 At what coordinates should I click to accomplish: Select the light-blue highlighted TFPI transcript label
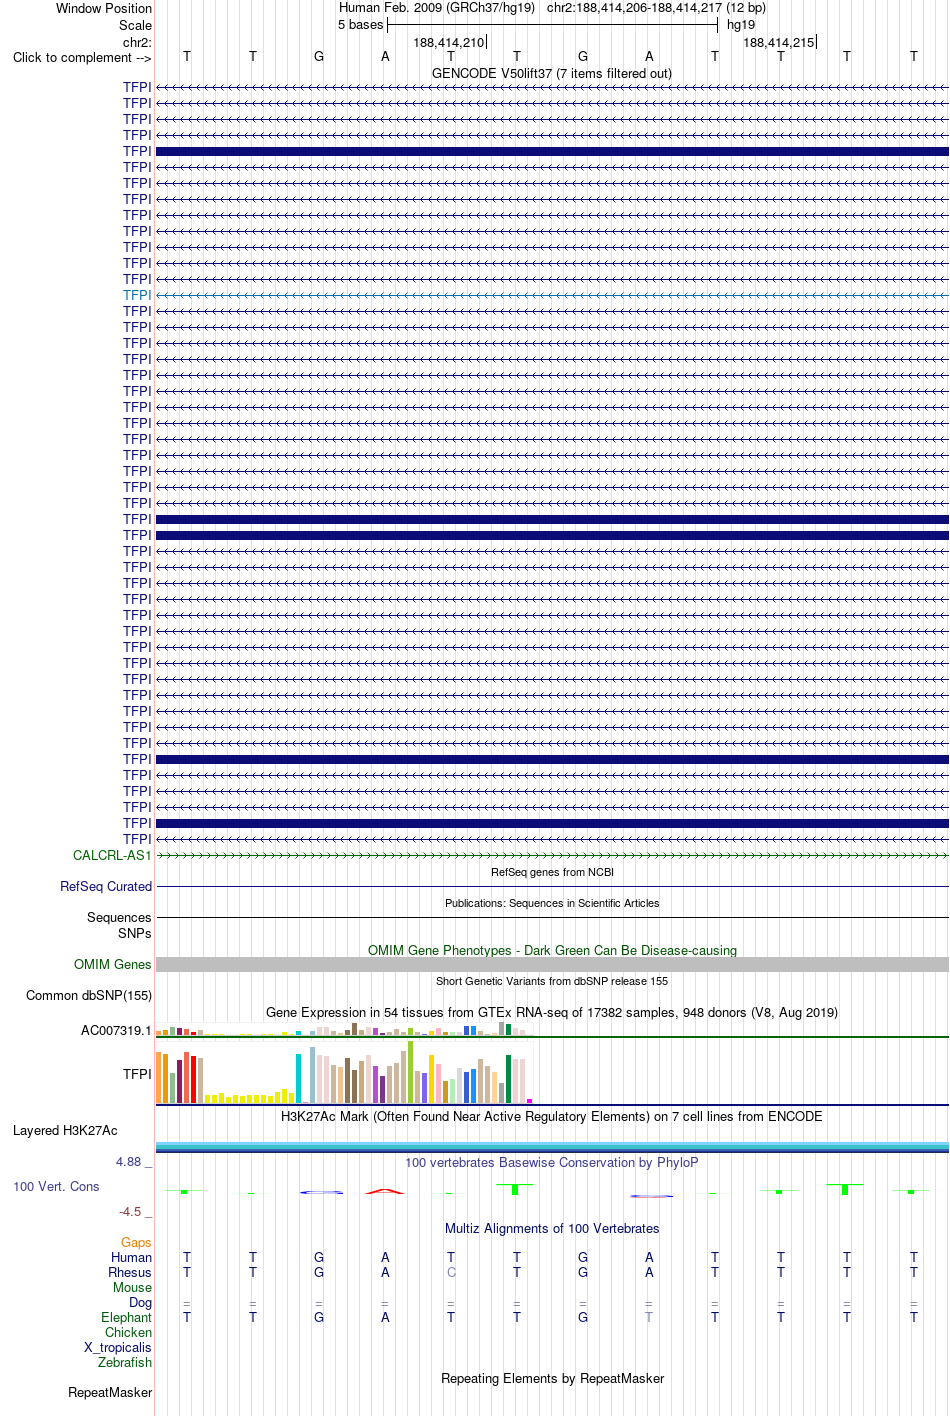137,295
